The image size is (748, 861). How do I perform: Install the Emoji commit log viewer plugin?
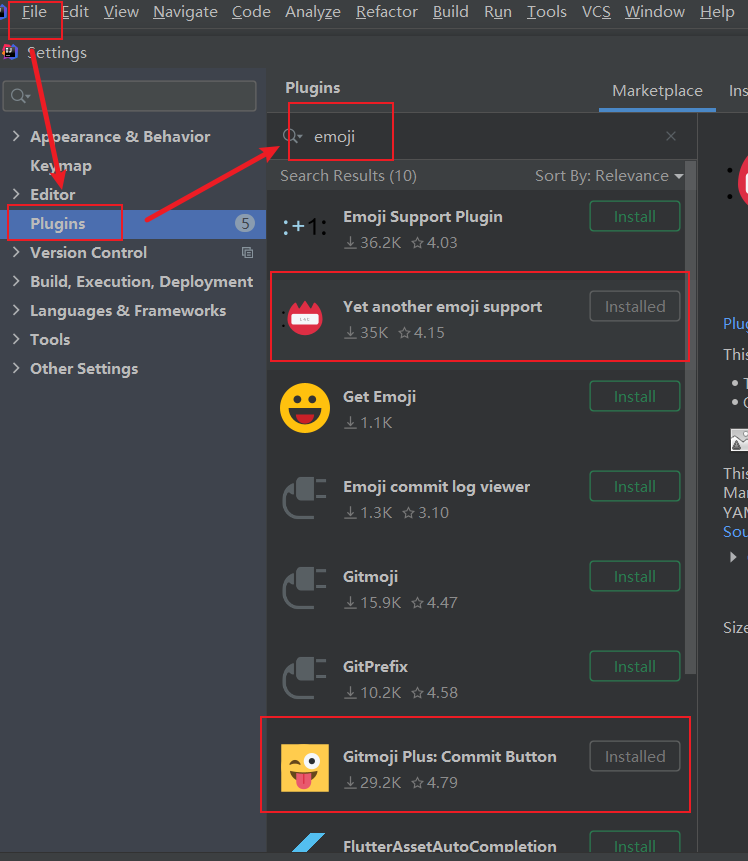click(635, 487)
